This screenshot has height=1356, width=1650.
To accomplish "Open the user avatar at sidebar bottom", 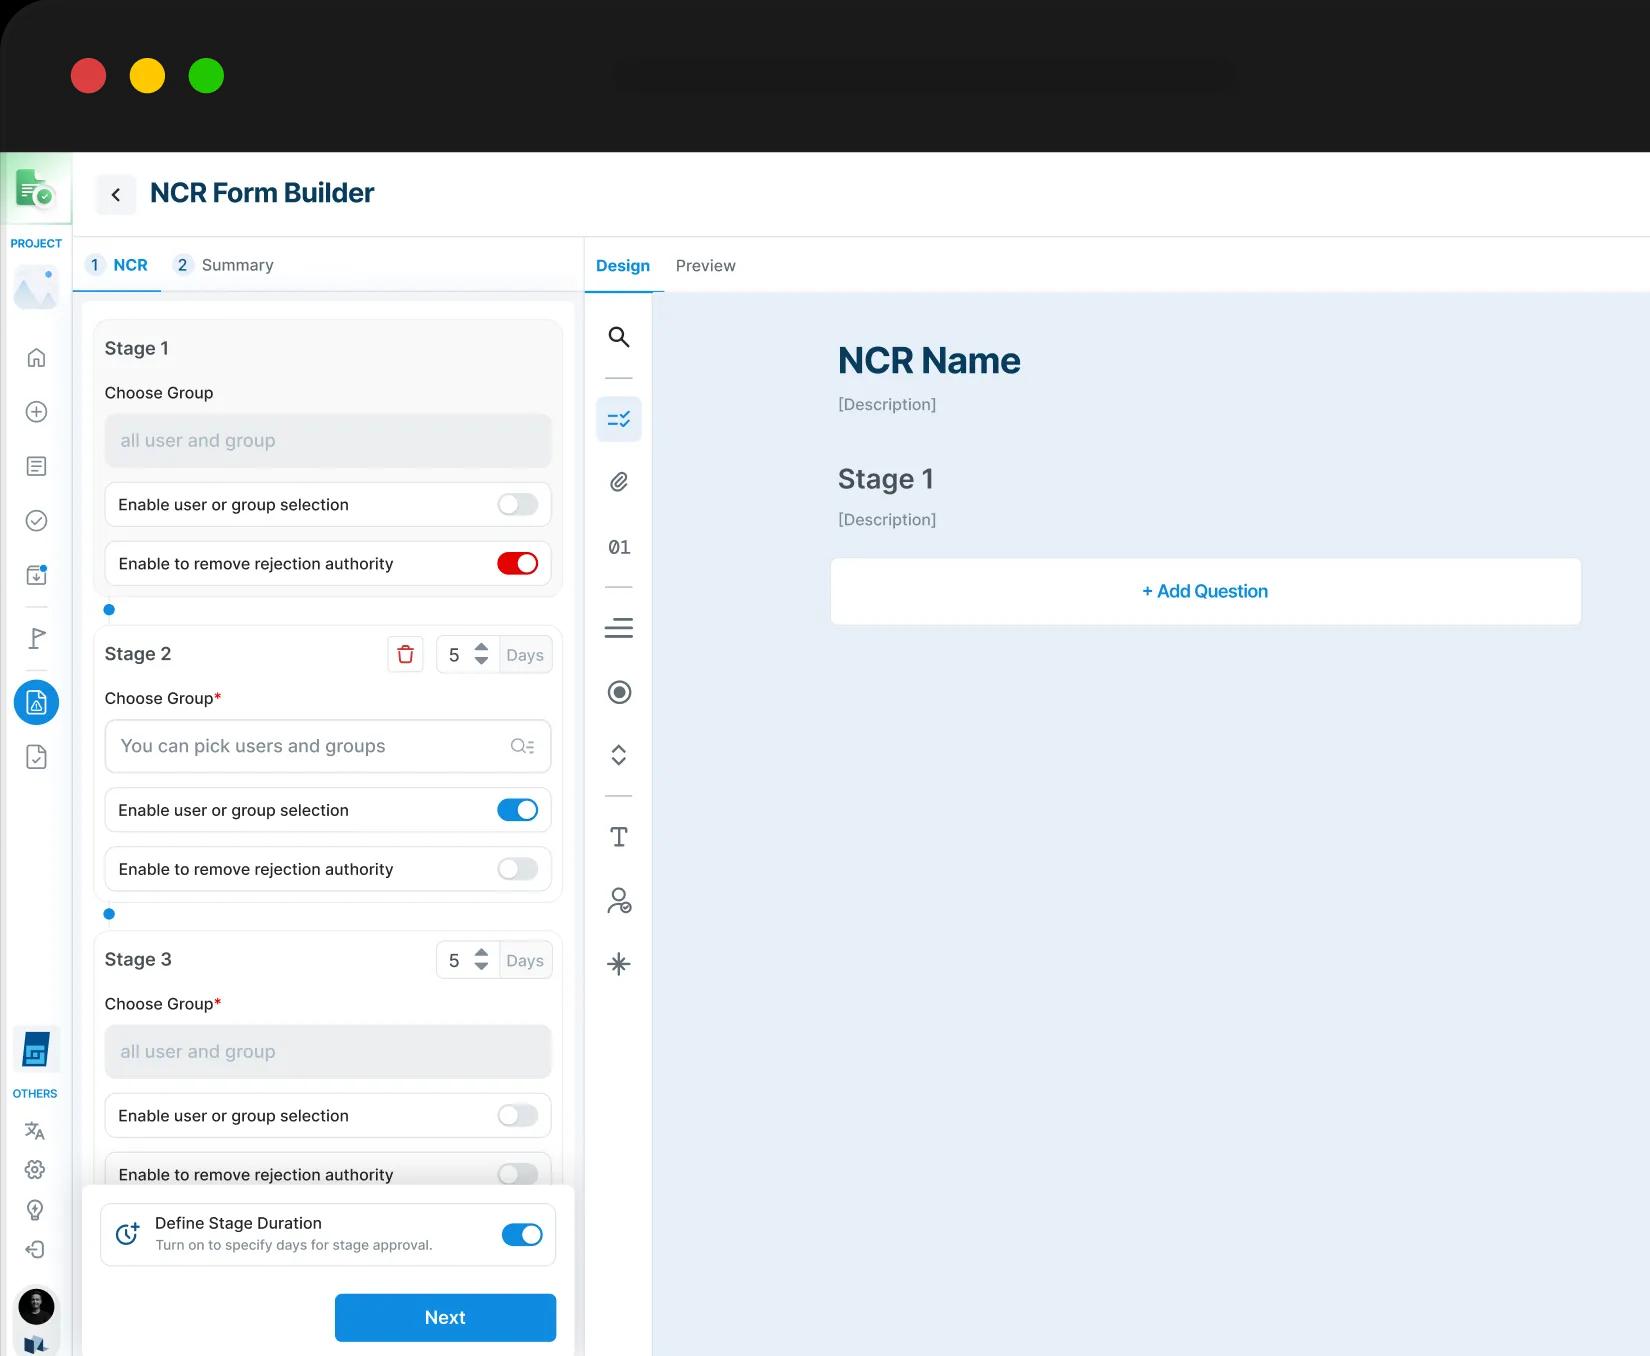I will (x=36, y=1307).
